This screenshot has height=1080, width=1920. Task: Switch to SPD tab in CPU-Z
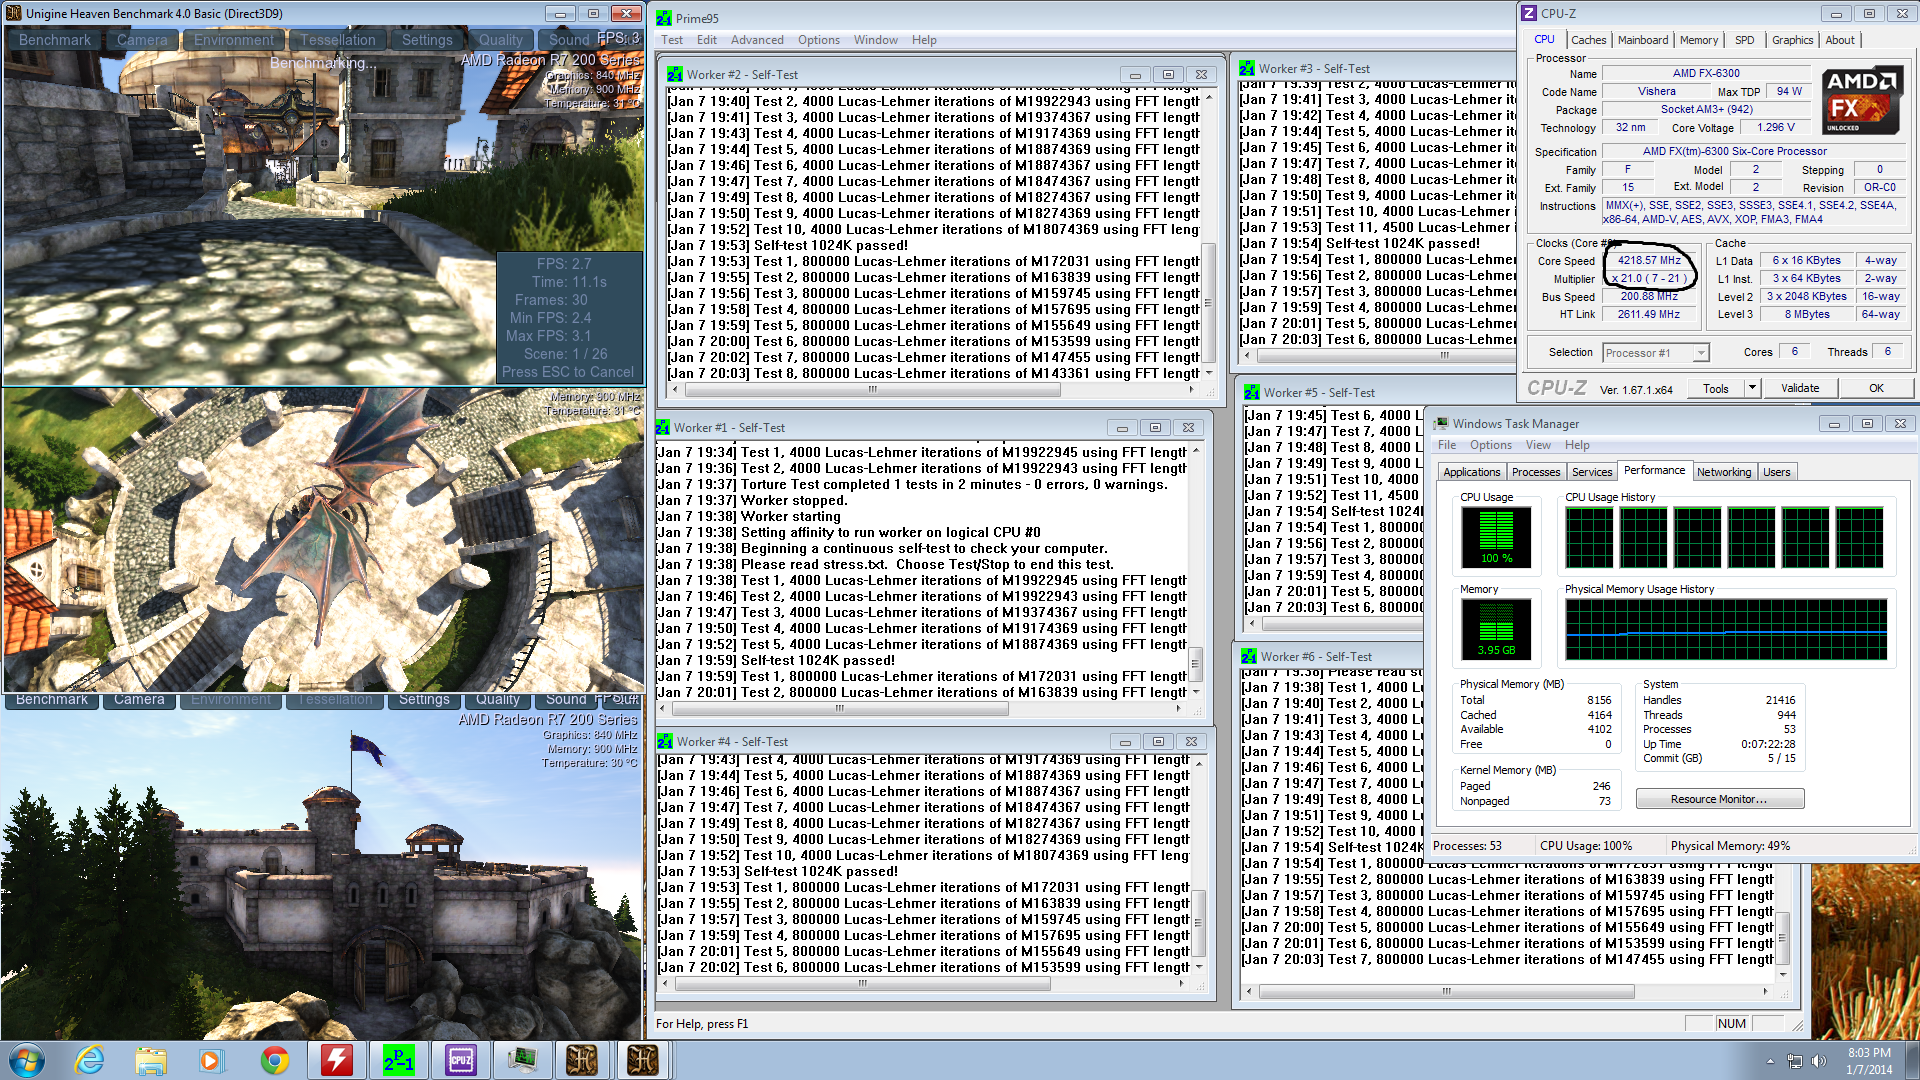tap(1745, 40)
